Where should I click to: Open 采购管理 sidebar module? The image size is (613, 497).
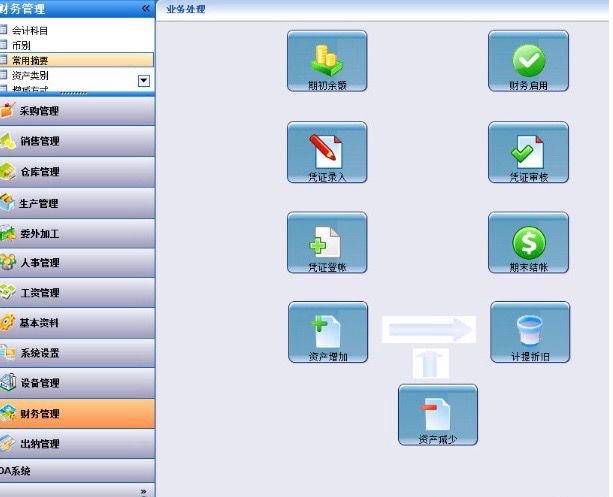(x=77, y=111)
